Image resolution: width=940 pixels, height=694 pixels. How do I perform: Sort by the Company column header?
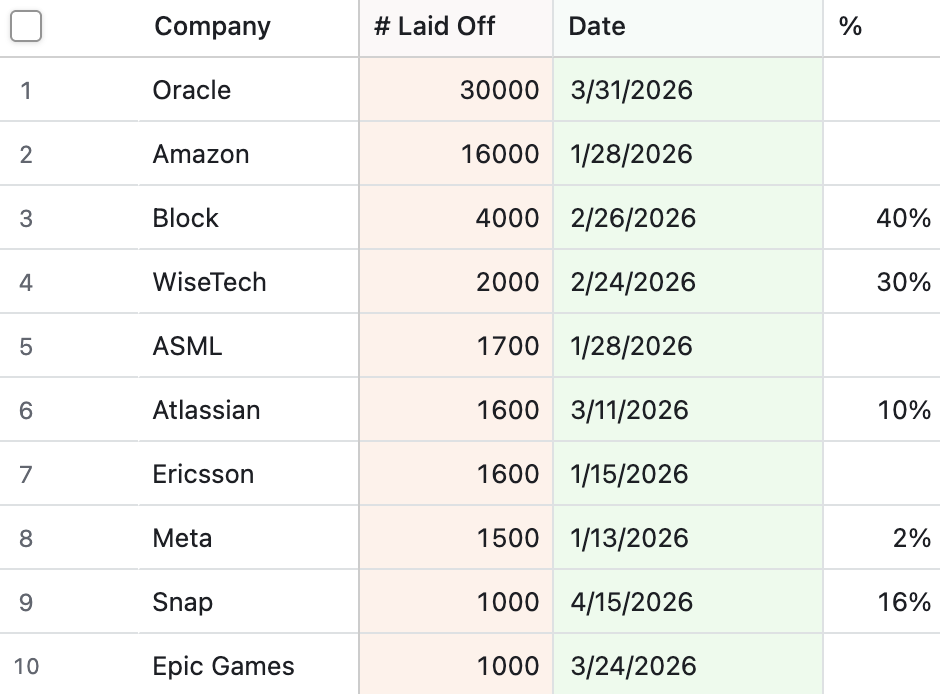pyautogui.click(x=211, y=26)
